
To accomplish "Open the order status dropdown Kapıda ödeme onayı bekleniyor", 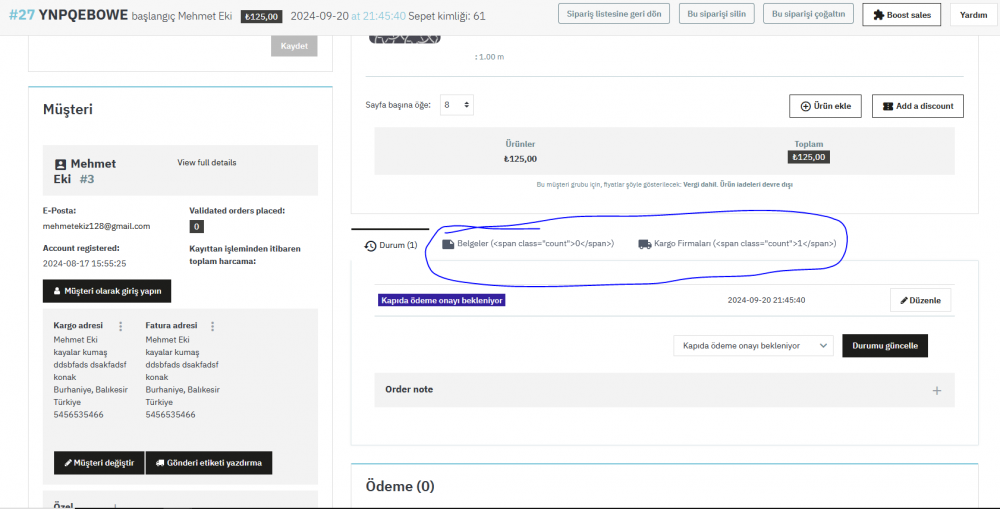I will point(753,346).
